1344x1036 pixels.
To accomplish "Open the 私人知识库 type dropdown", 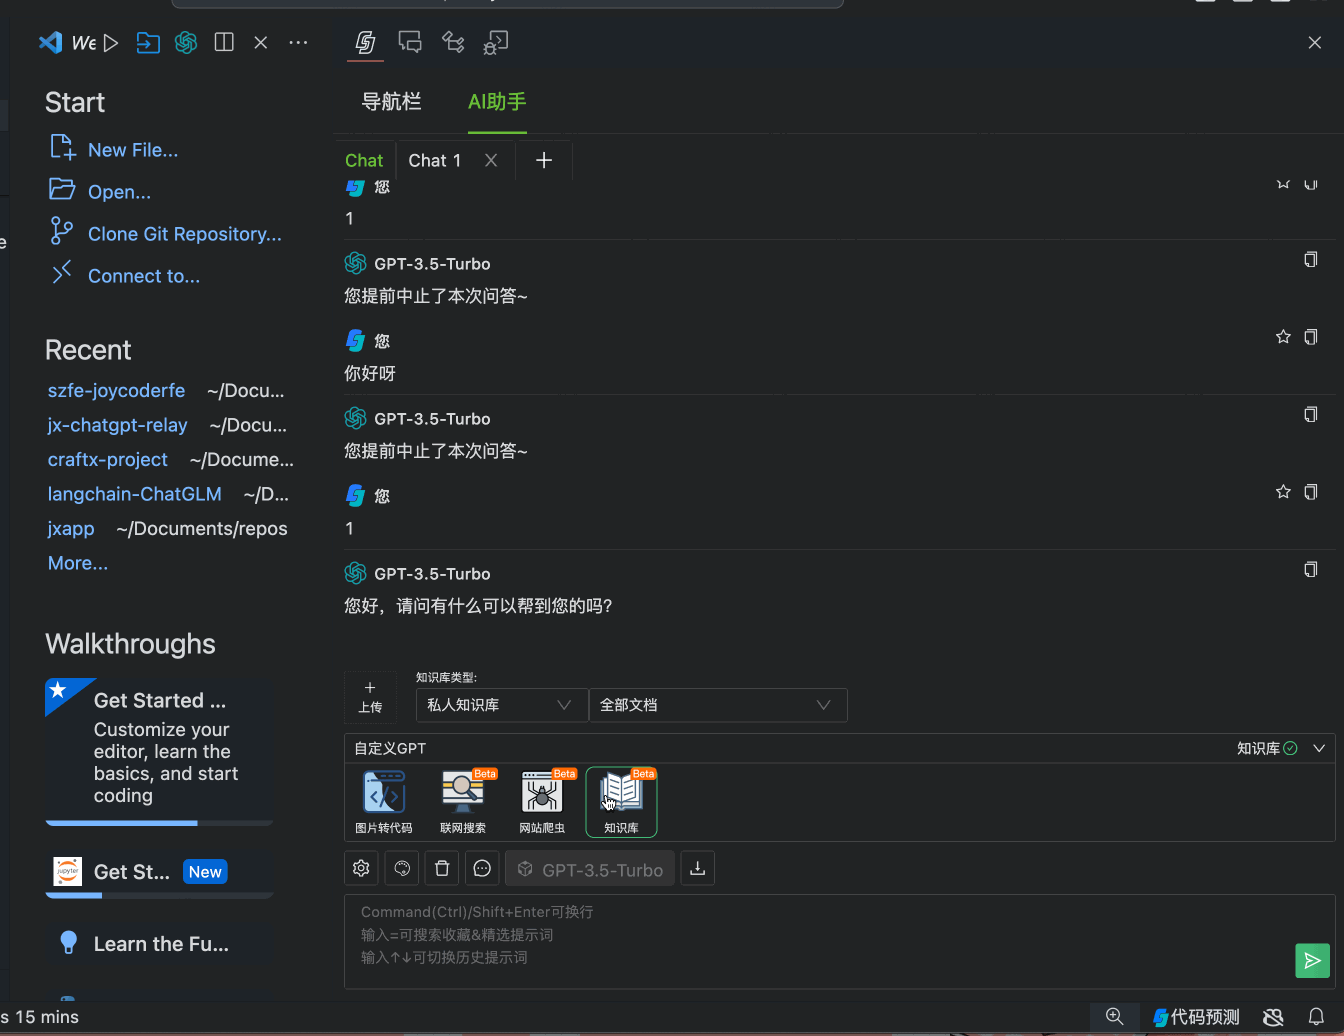I will (x=500, y=705).
